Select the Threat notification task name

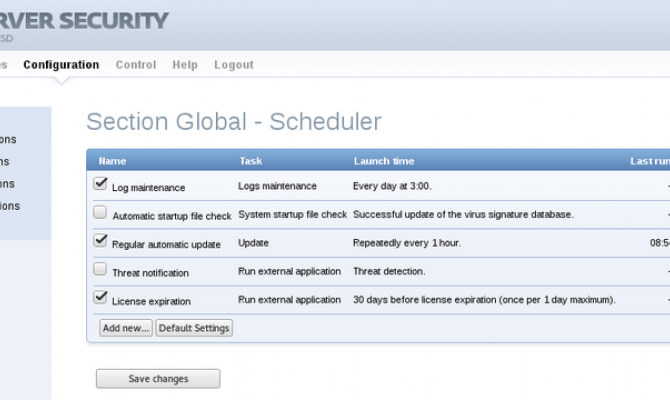point(150,273)
